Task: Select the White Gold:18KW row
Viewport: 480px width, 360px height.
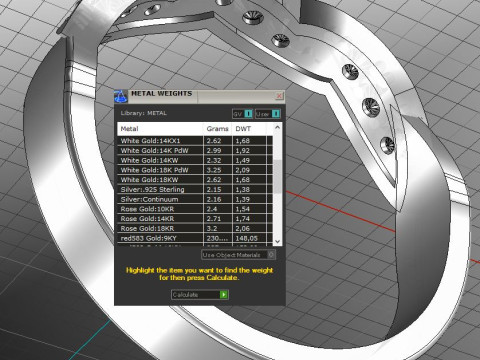Action: [x=195, y=180]
